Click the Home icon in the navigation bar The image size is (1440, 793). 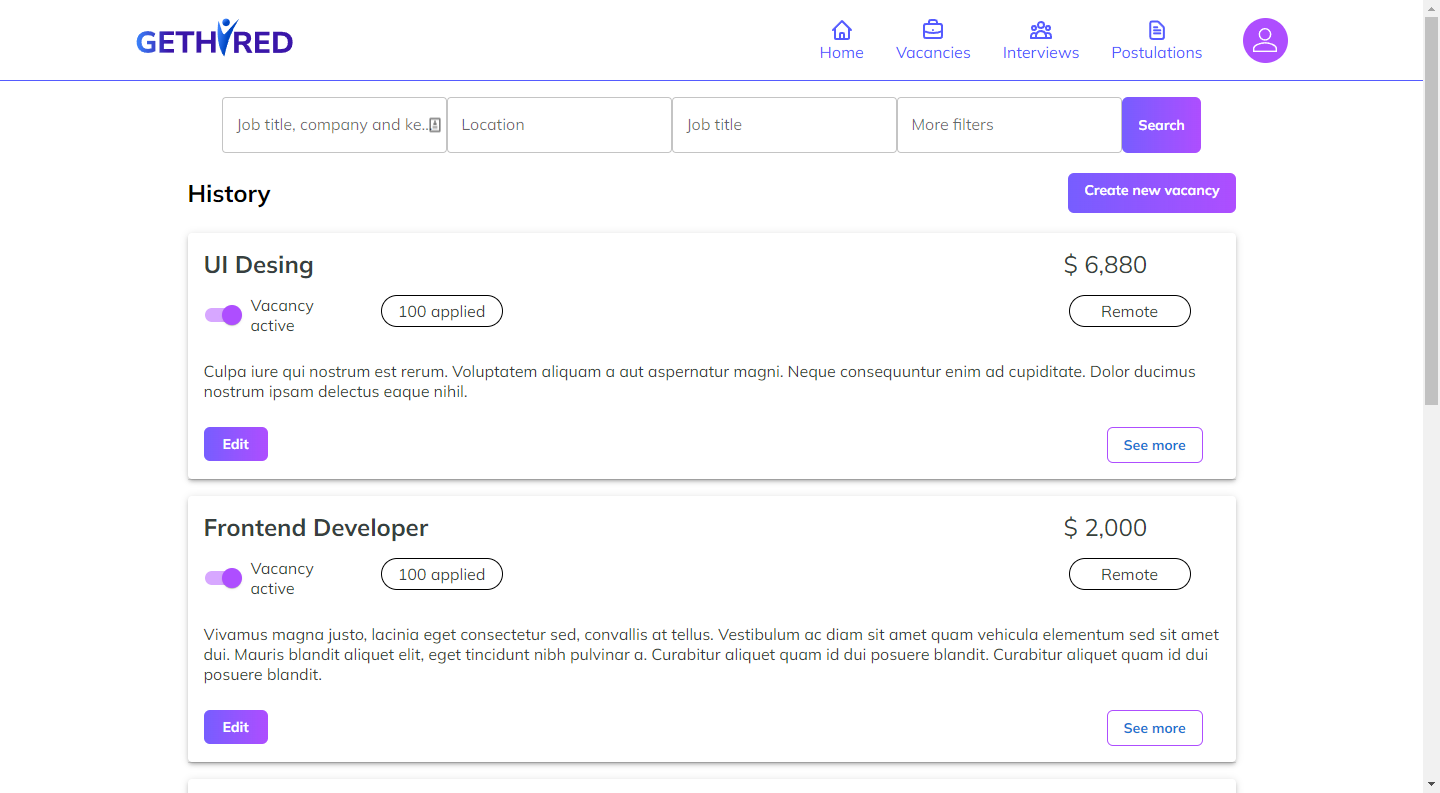(841, 30)
